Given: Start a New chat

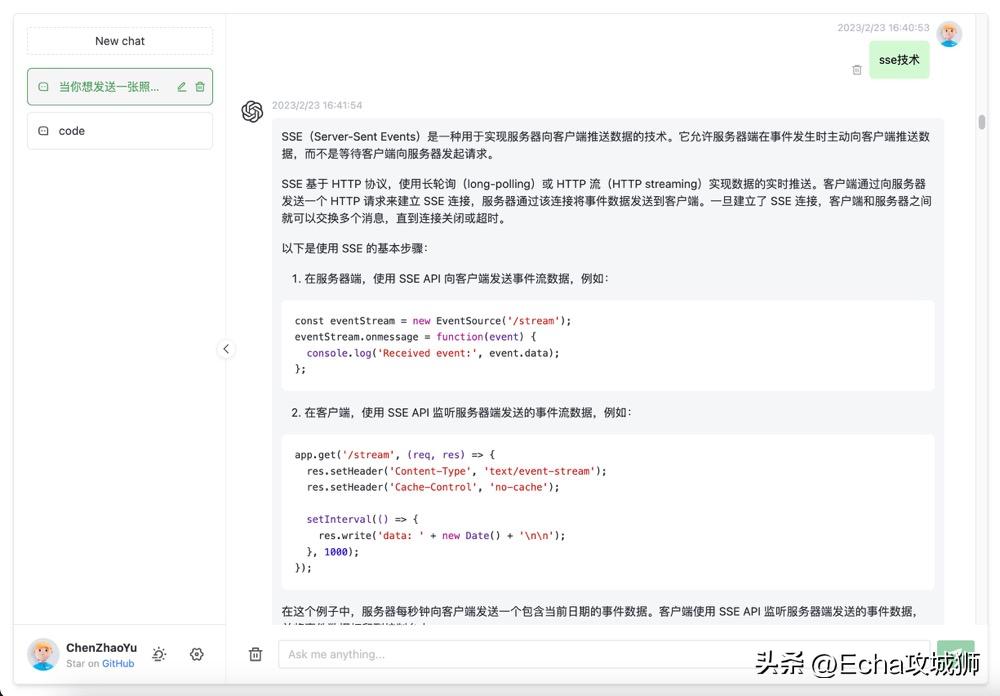Looking at the screenshot, I should click(x=119, y=40).
